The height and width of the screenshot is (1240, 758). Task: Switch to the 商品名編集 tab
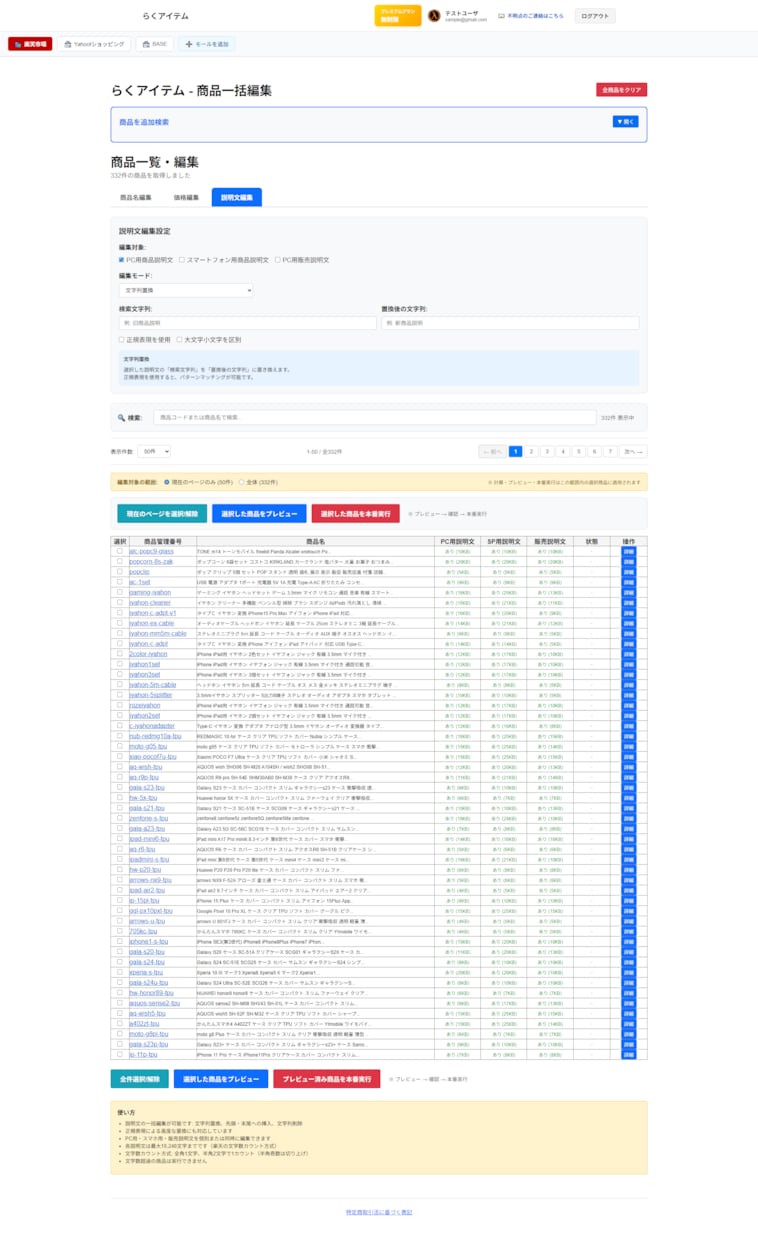[136, 197]
